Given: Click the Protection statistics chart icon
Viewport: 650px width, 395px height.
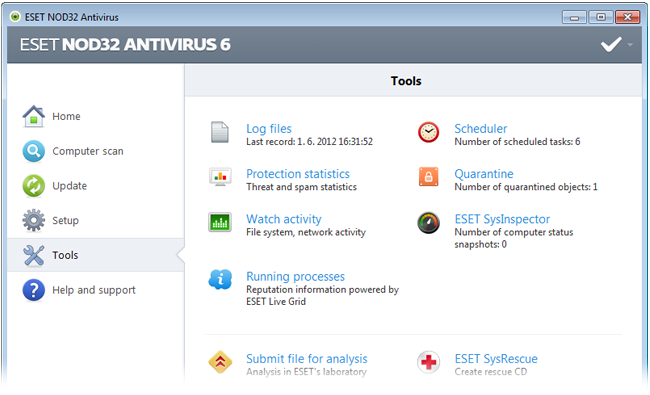Looking at the screenshot, I should pos(220,177).
